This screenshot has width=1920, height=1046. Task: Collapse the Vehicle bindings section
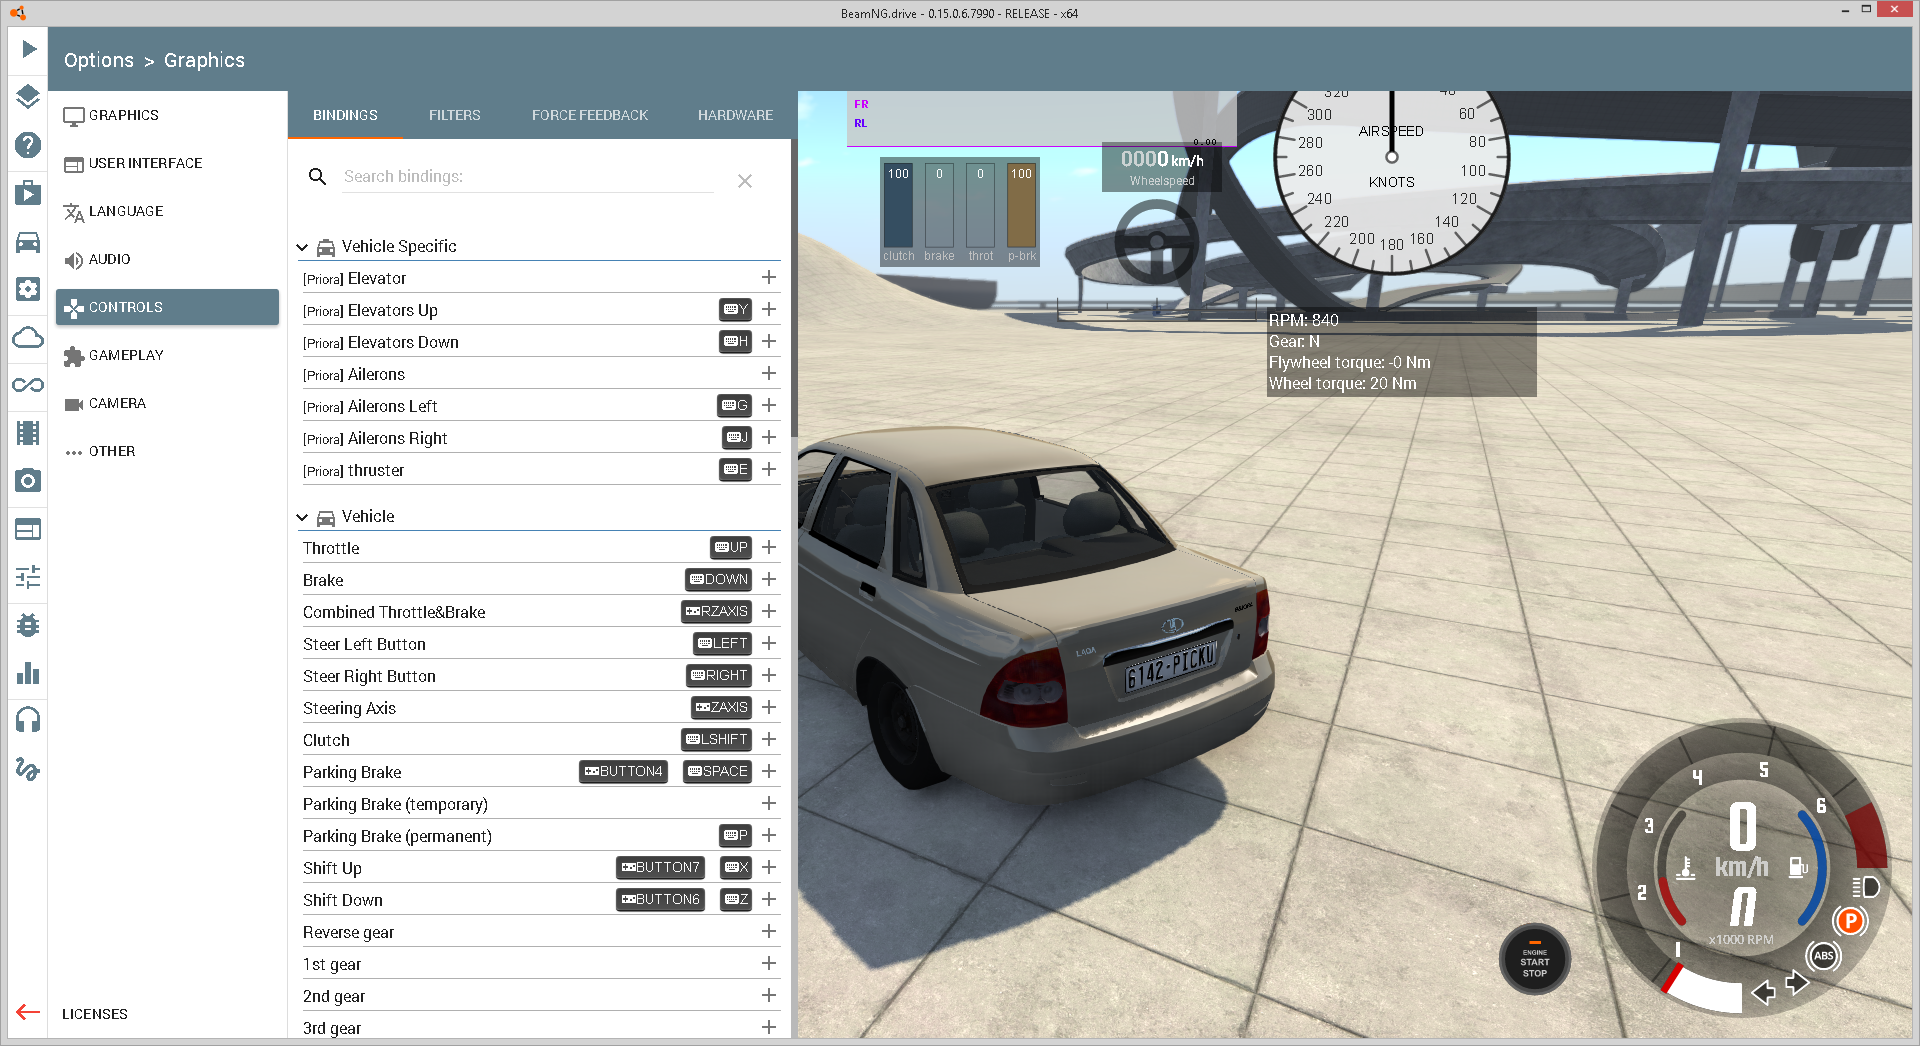pos(302,517)
